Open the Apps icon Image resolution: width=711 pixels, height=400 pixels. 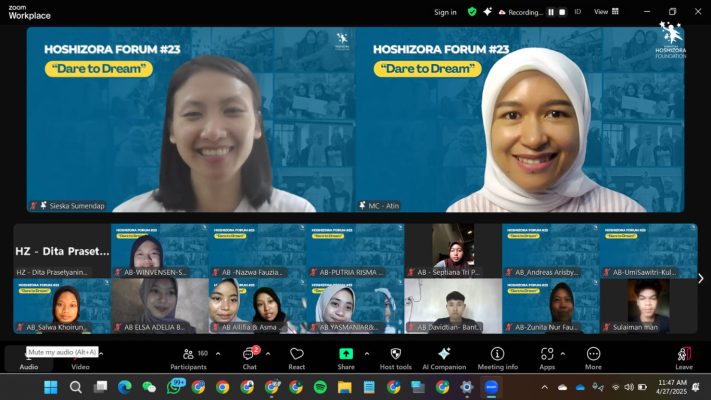(547, 354)
